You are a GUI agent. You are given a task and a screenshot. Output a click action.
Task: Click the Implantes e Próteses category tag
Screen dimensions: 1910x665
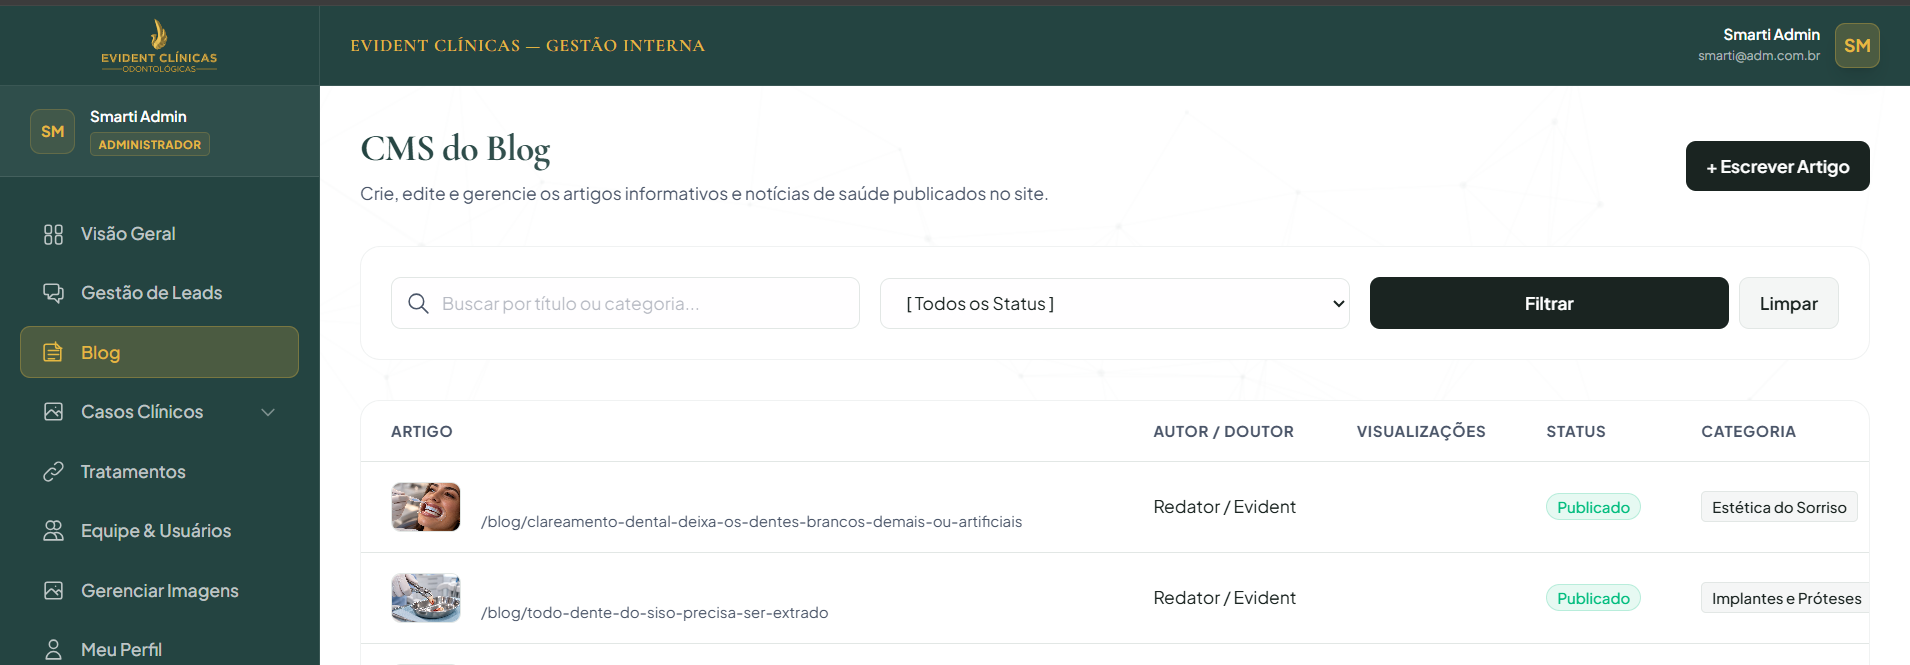click(x=1786, y=598)
